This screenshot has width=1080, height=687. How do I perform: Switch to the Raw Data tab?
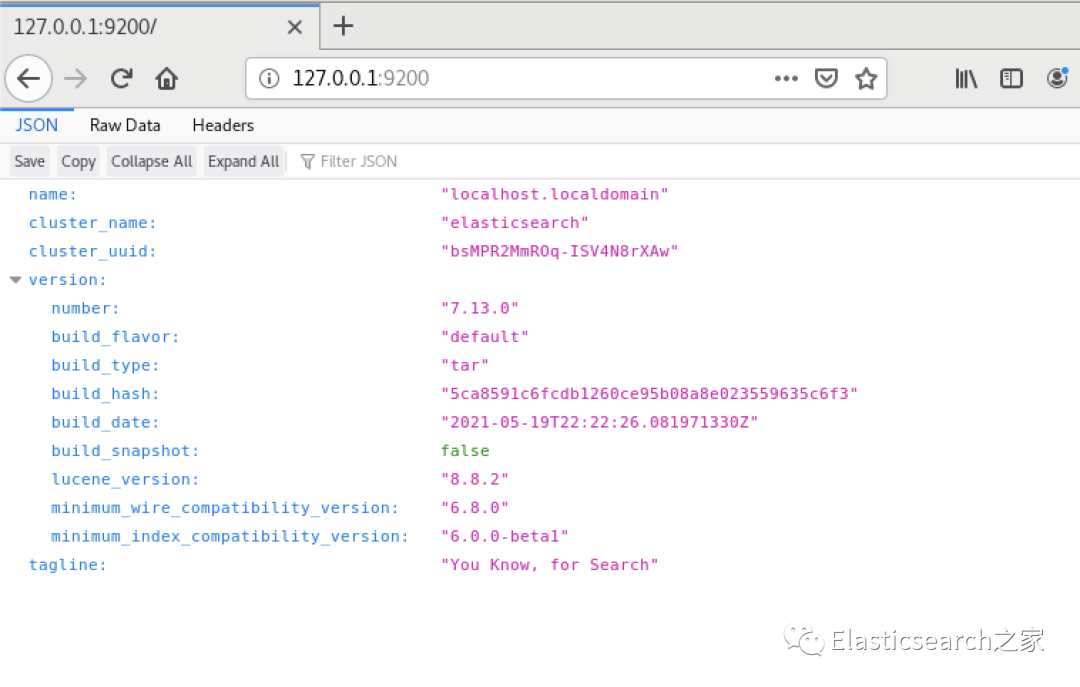(x=125, y=125)
